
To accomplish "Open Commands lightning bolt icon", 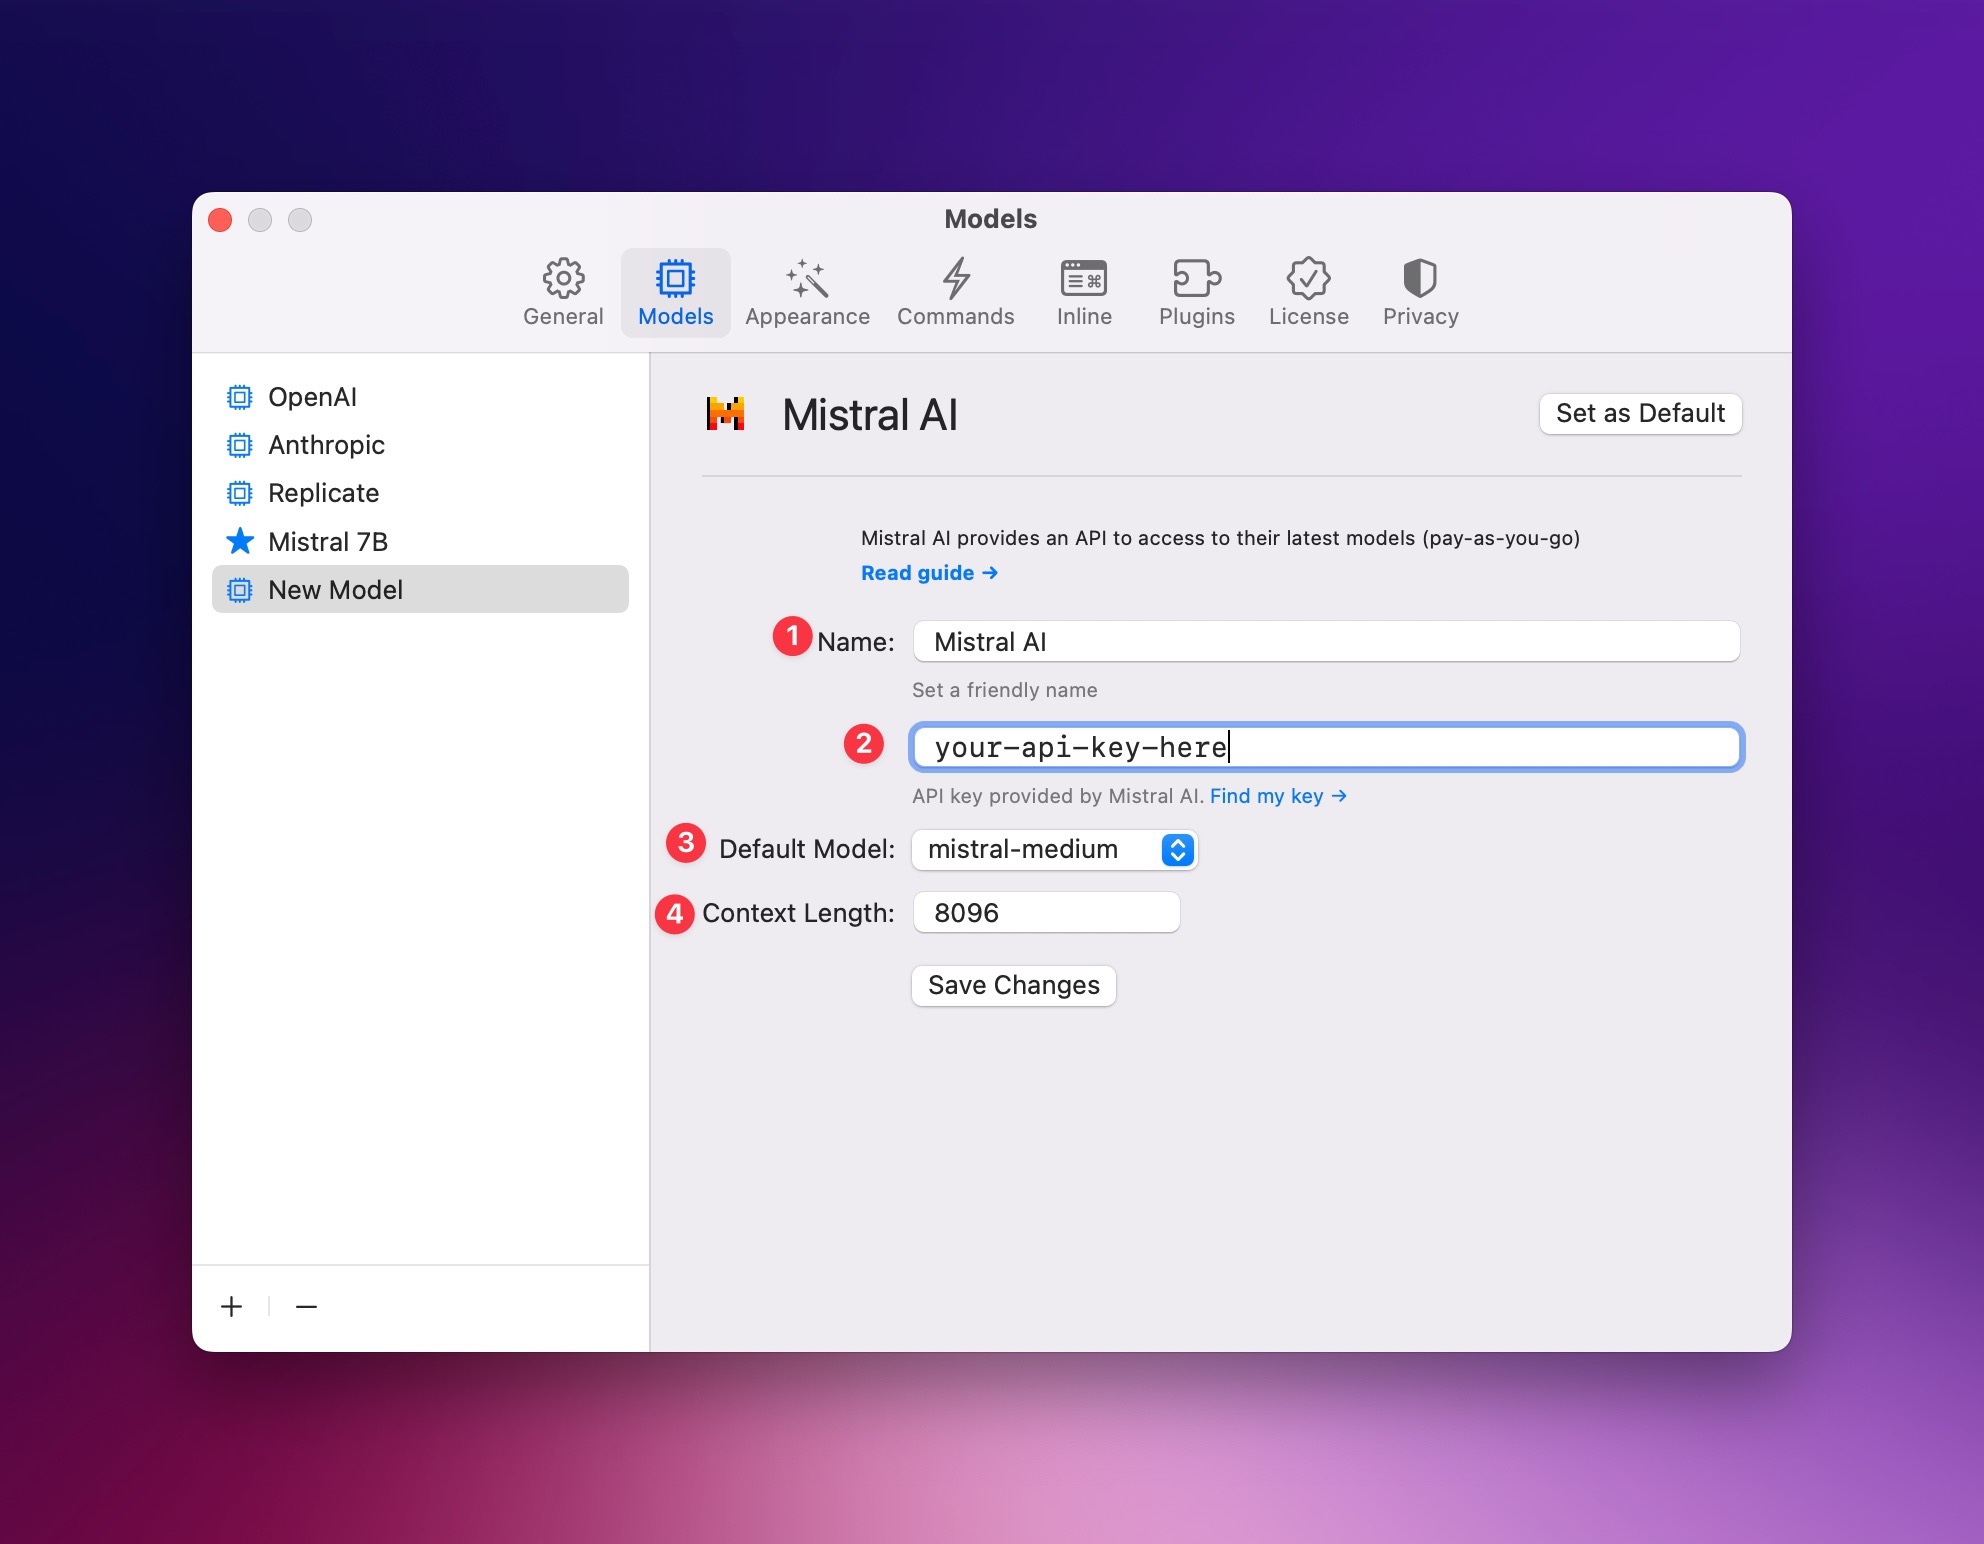I will click(956, 279).
